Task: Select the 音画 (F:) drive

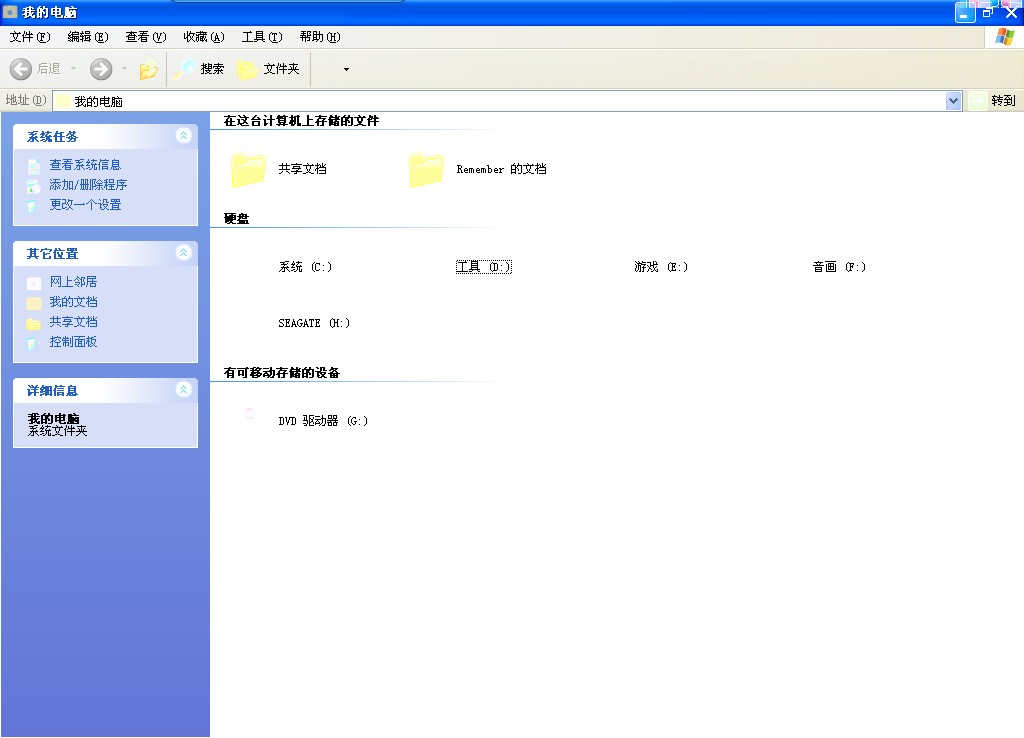Action: tap(839, 267)
